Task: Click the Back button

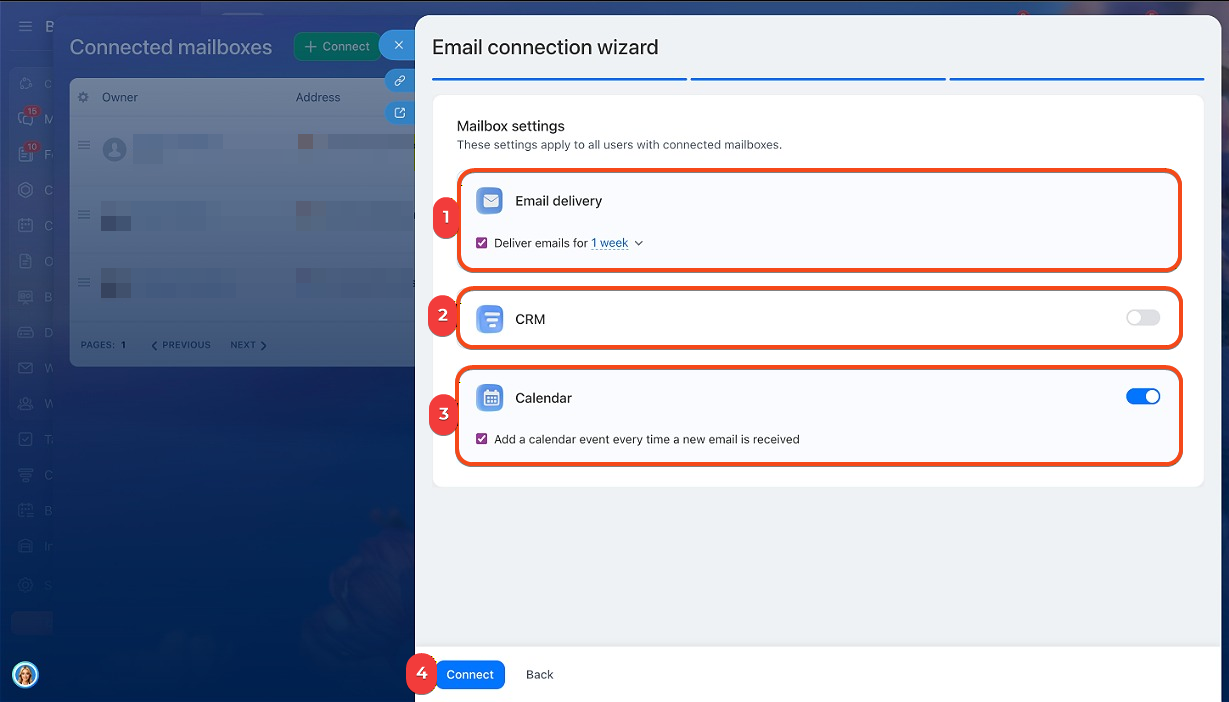Action: 539,675
